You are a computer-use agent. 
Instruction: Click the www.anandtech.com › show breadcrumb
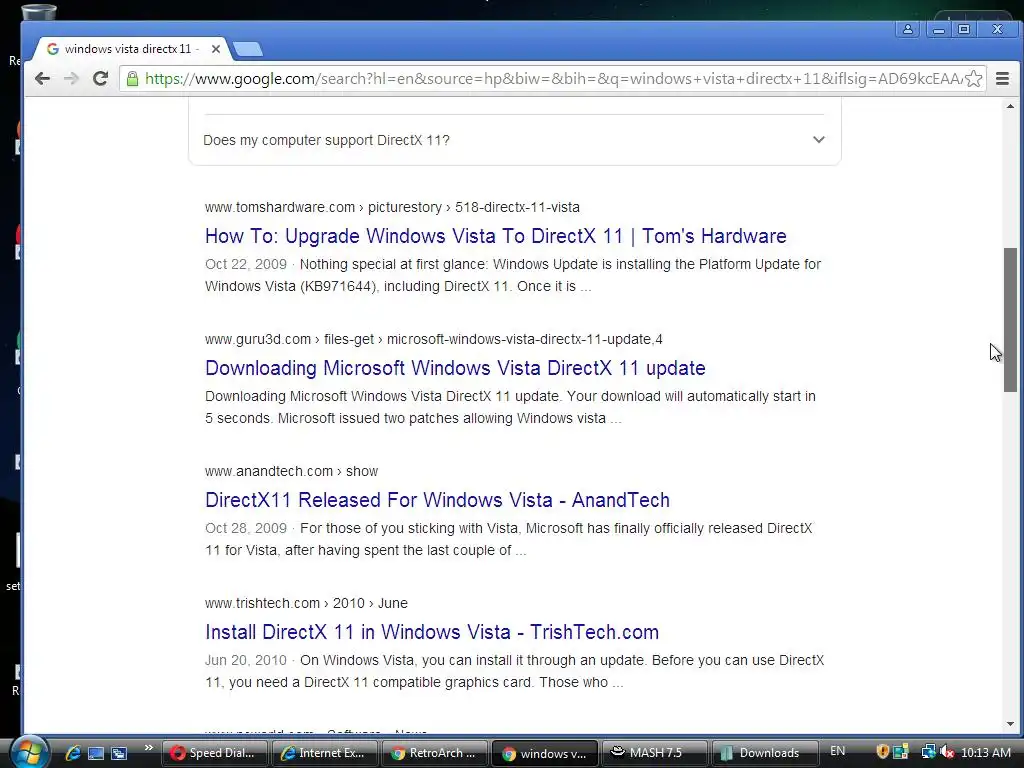pos(291,471)
